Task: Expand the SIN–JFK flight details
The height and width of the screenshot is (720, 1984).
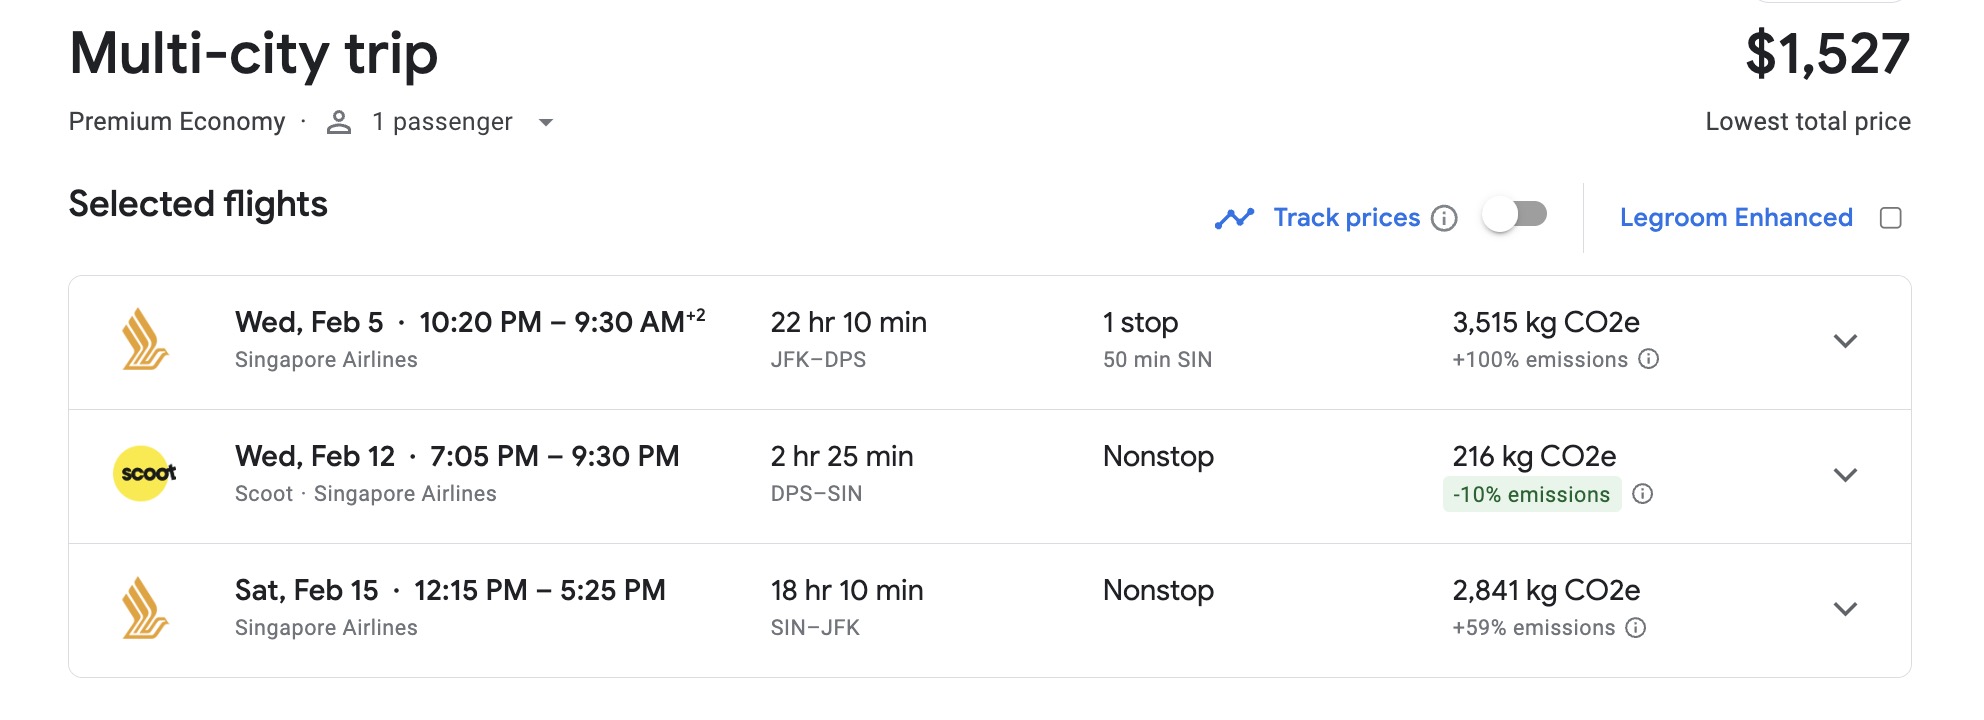Action: pyautogui.click(x=1848, y=609)
